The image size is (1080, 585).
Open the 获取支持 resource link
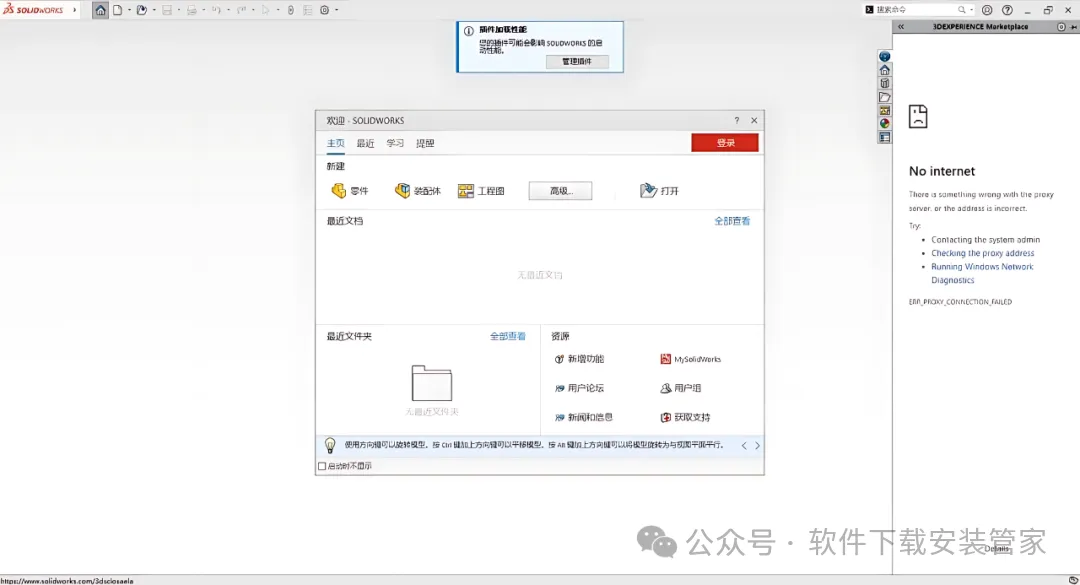(685, 417)
